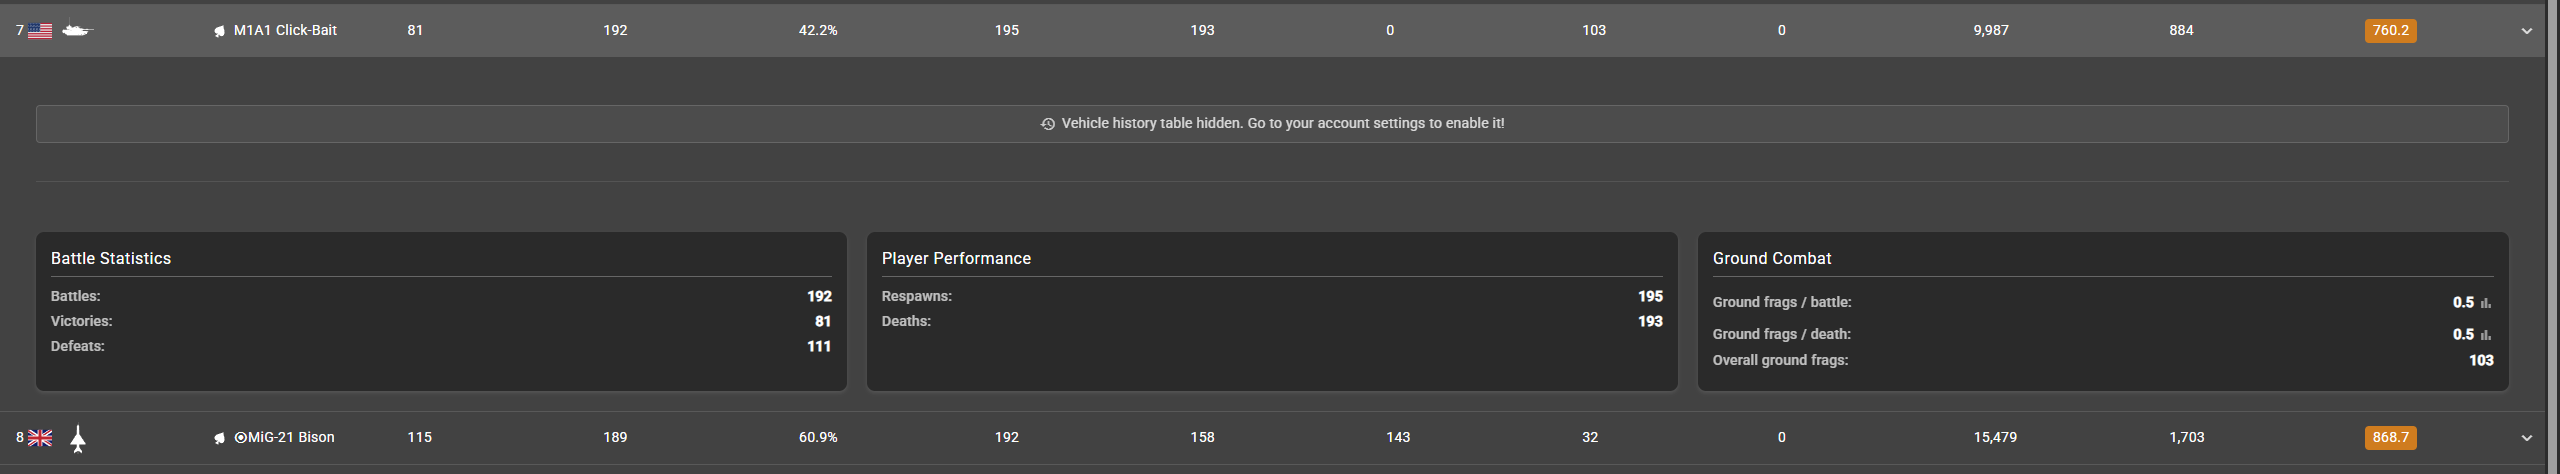The width and height of the screenshot is (2560, 474).
Task: Click the history clock icon in the notice
Action: [x=1048, y=124]
